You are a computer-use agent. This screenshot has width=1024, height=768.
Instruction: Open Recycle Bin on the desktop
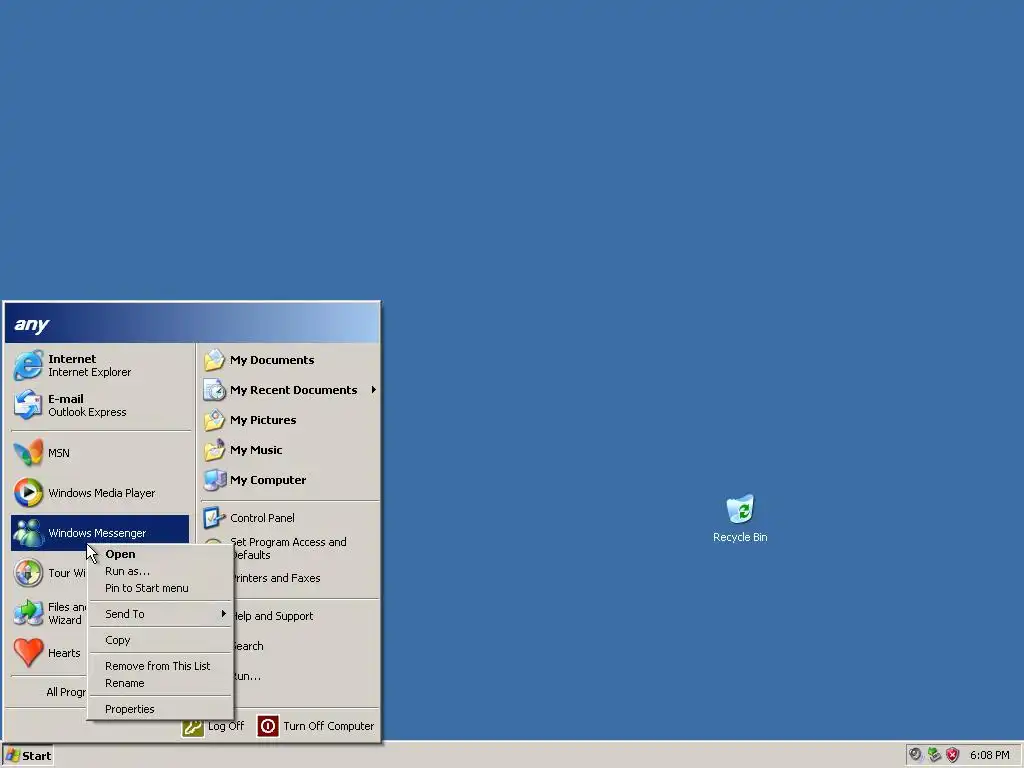740,519
